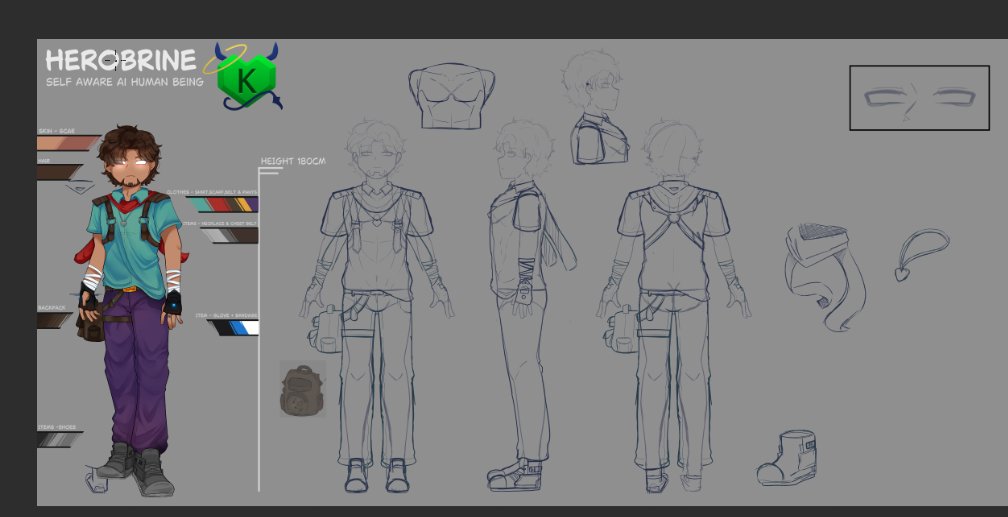Click the beard sketch below hair swatch

point(80,187)
